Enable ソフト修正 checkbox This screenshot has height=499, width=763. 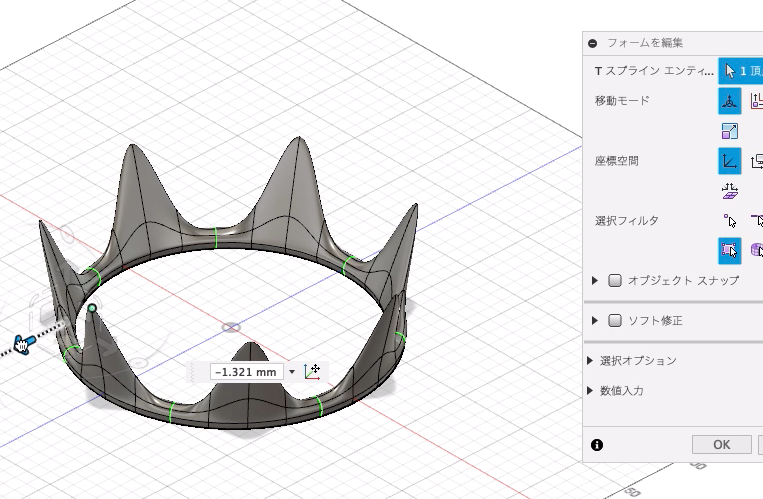pyautogui.click(x=615, y=320)
